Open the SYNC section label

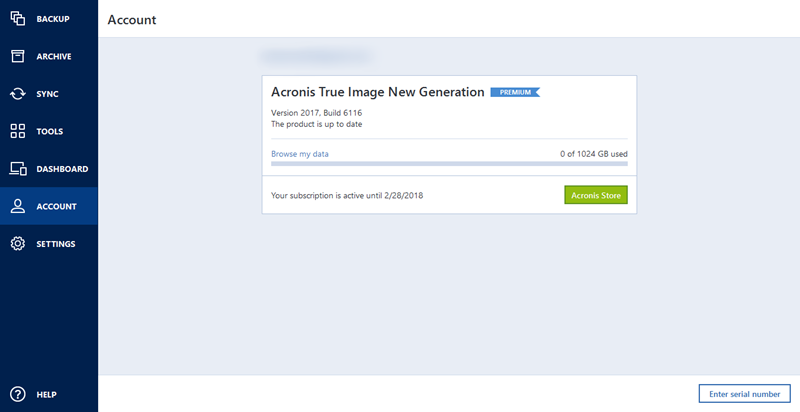48,94
